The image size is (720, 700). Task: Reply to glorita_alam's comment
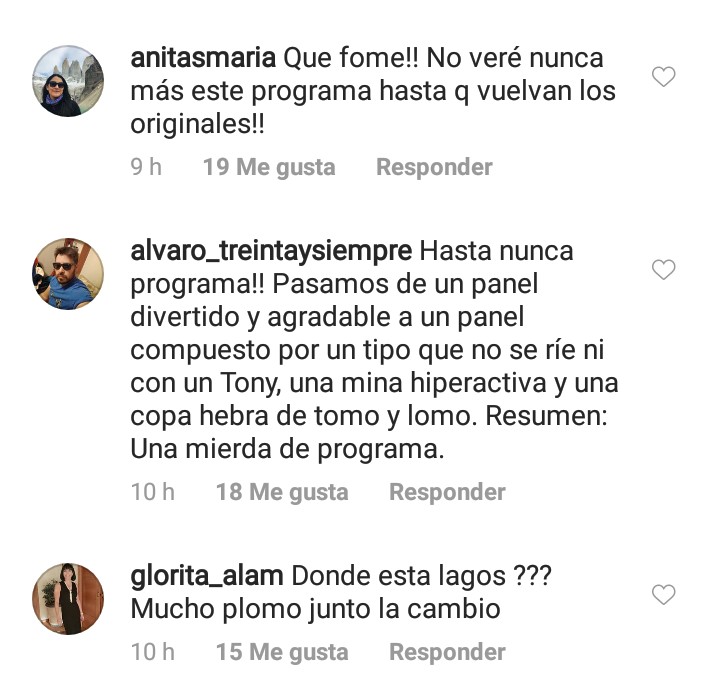click(x=447, y=653)
